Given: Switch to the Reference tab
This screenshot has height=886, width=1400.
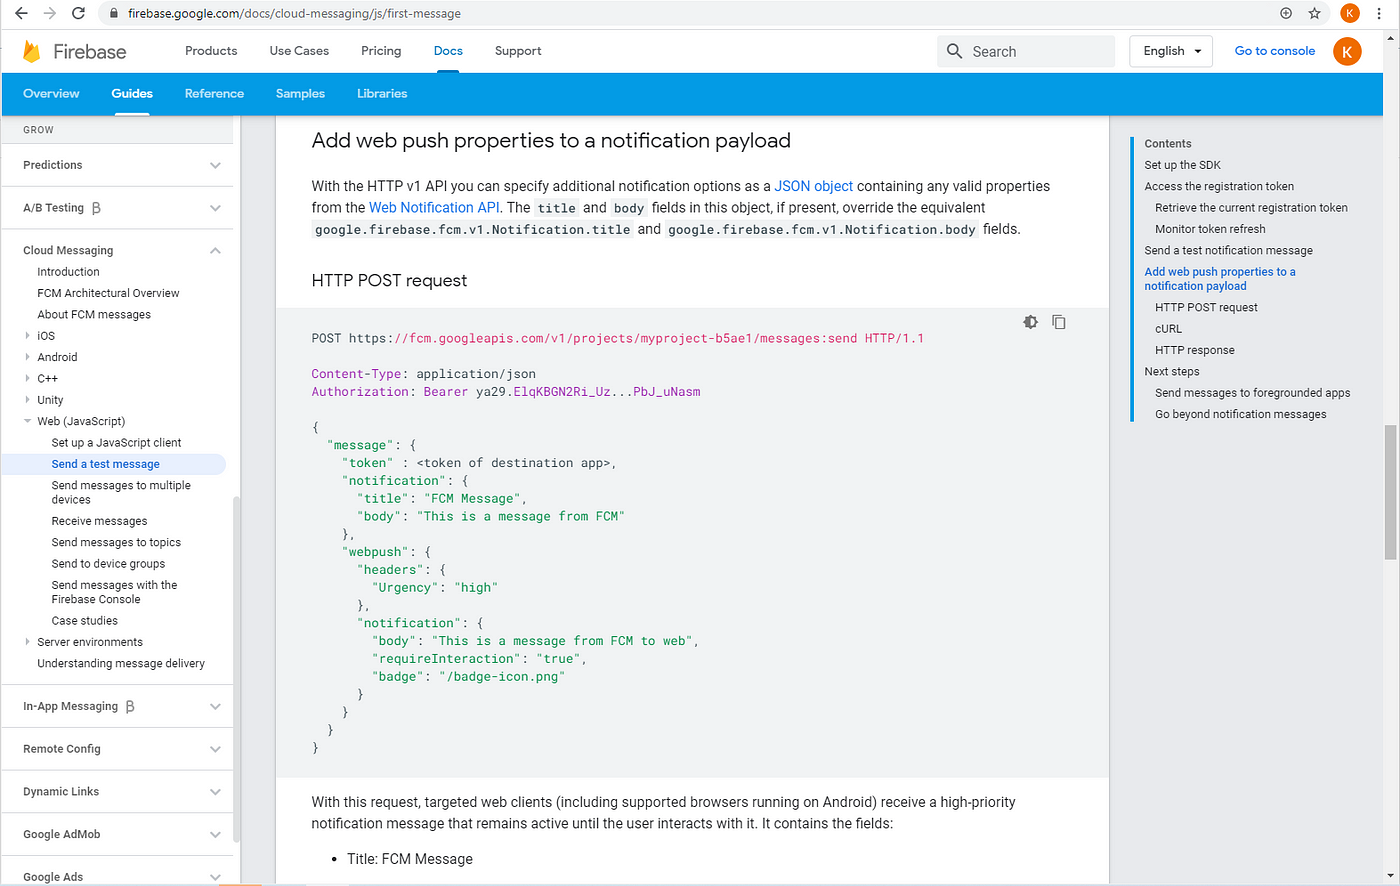Looking at the screenshot, I should click(x=214, y=94).
